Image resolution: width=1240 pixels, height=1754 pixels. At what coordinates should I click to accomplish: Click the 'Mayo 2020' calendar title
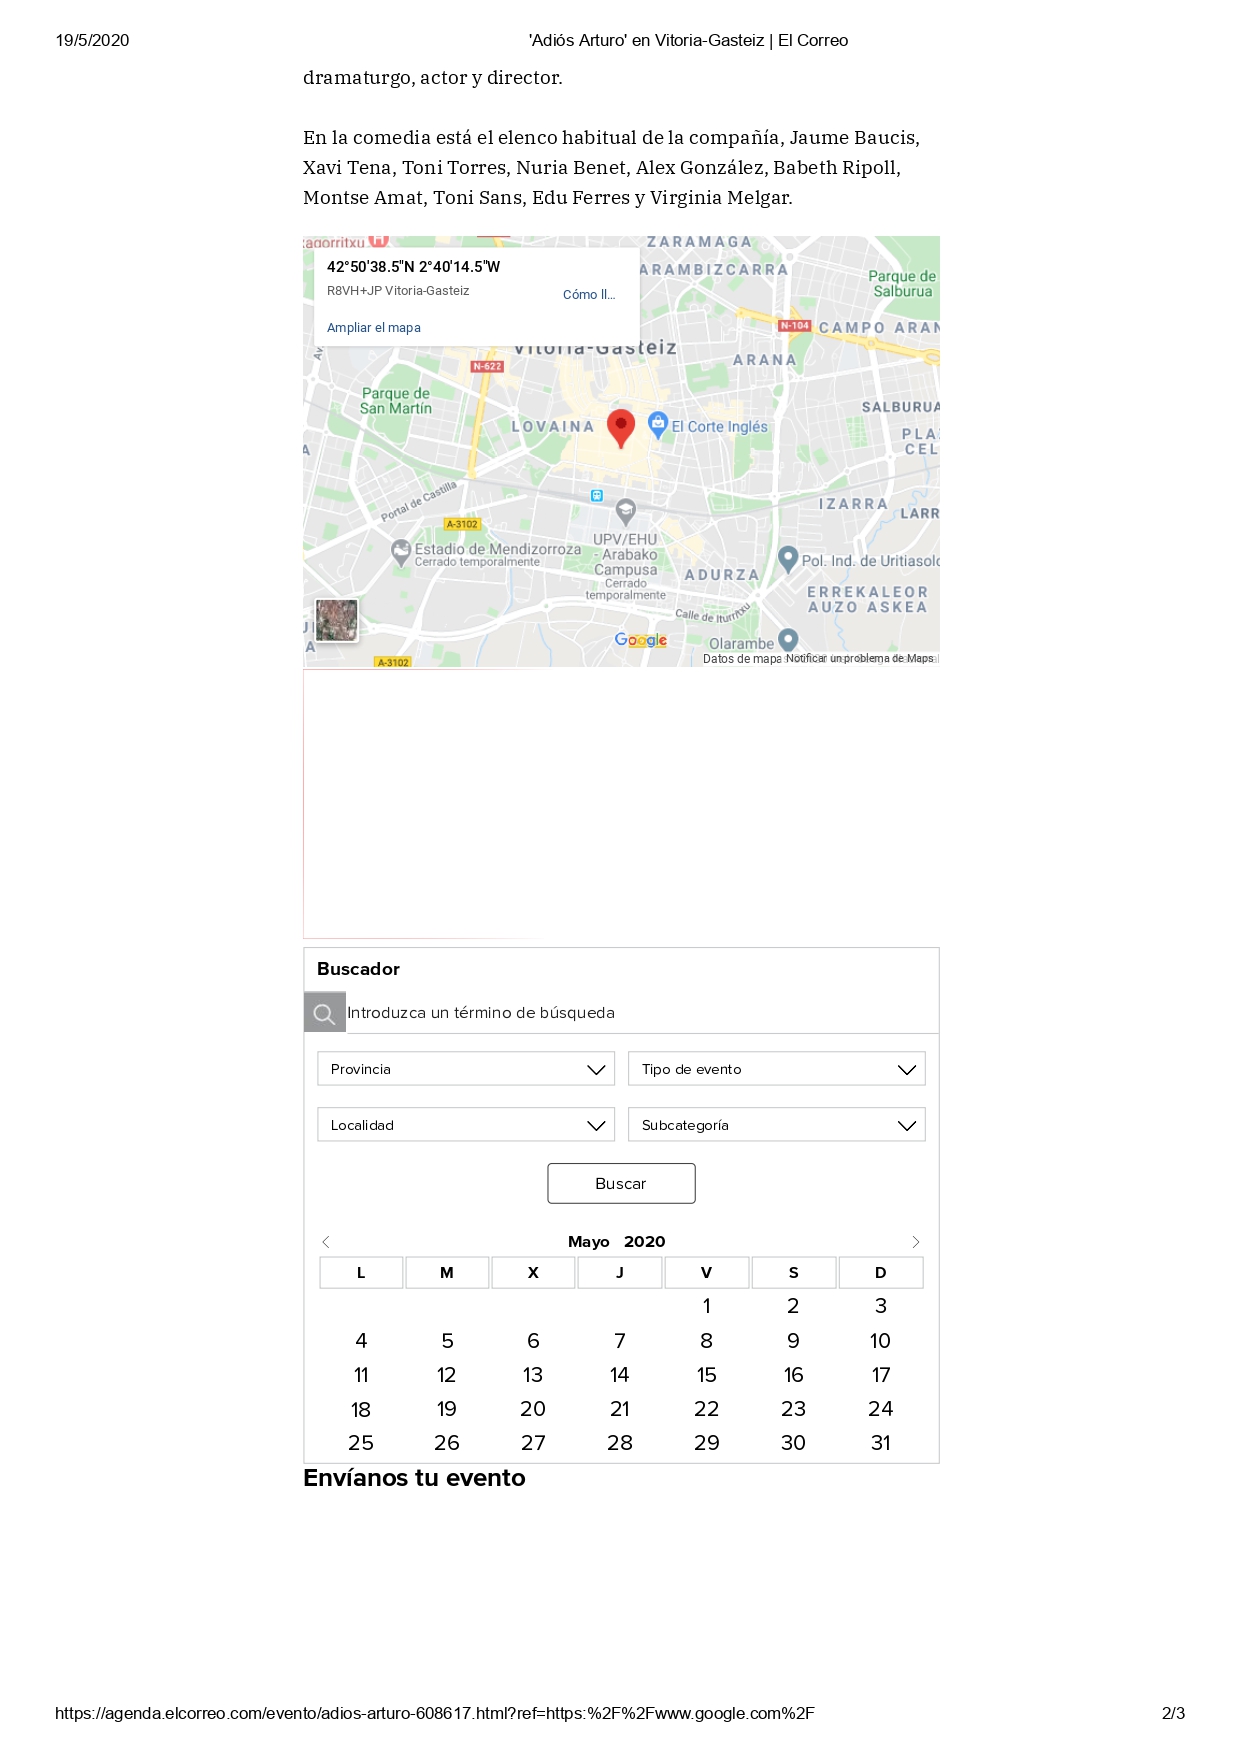tap(617, 1242)
